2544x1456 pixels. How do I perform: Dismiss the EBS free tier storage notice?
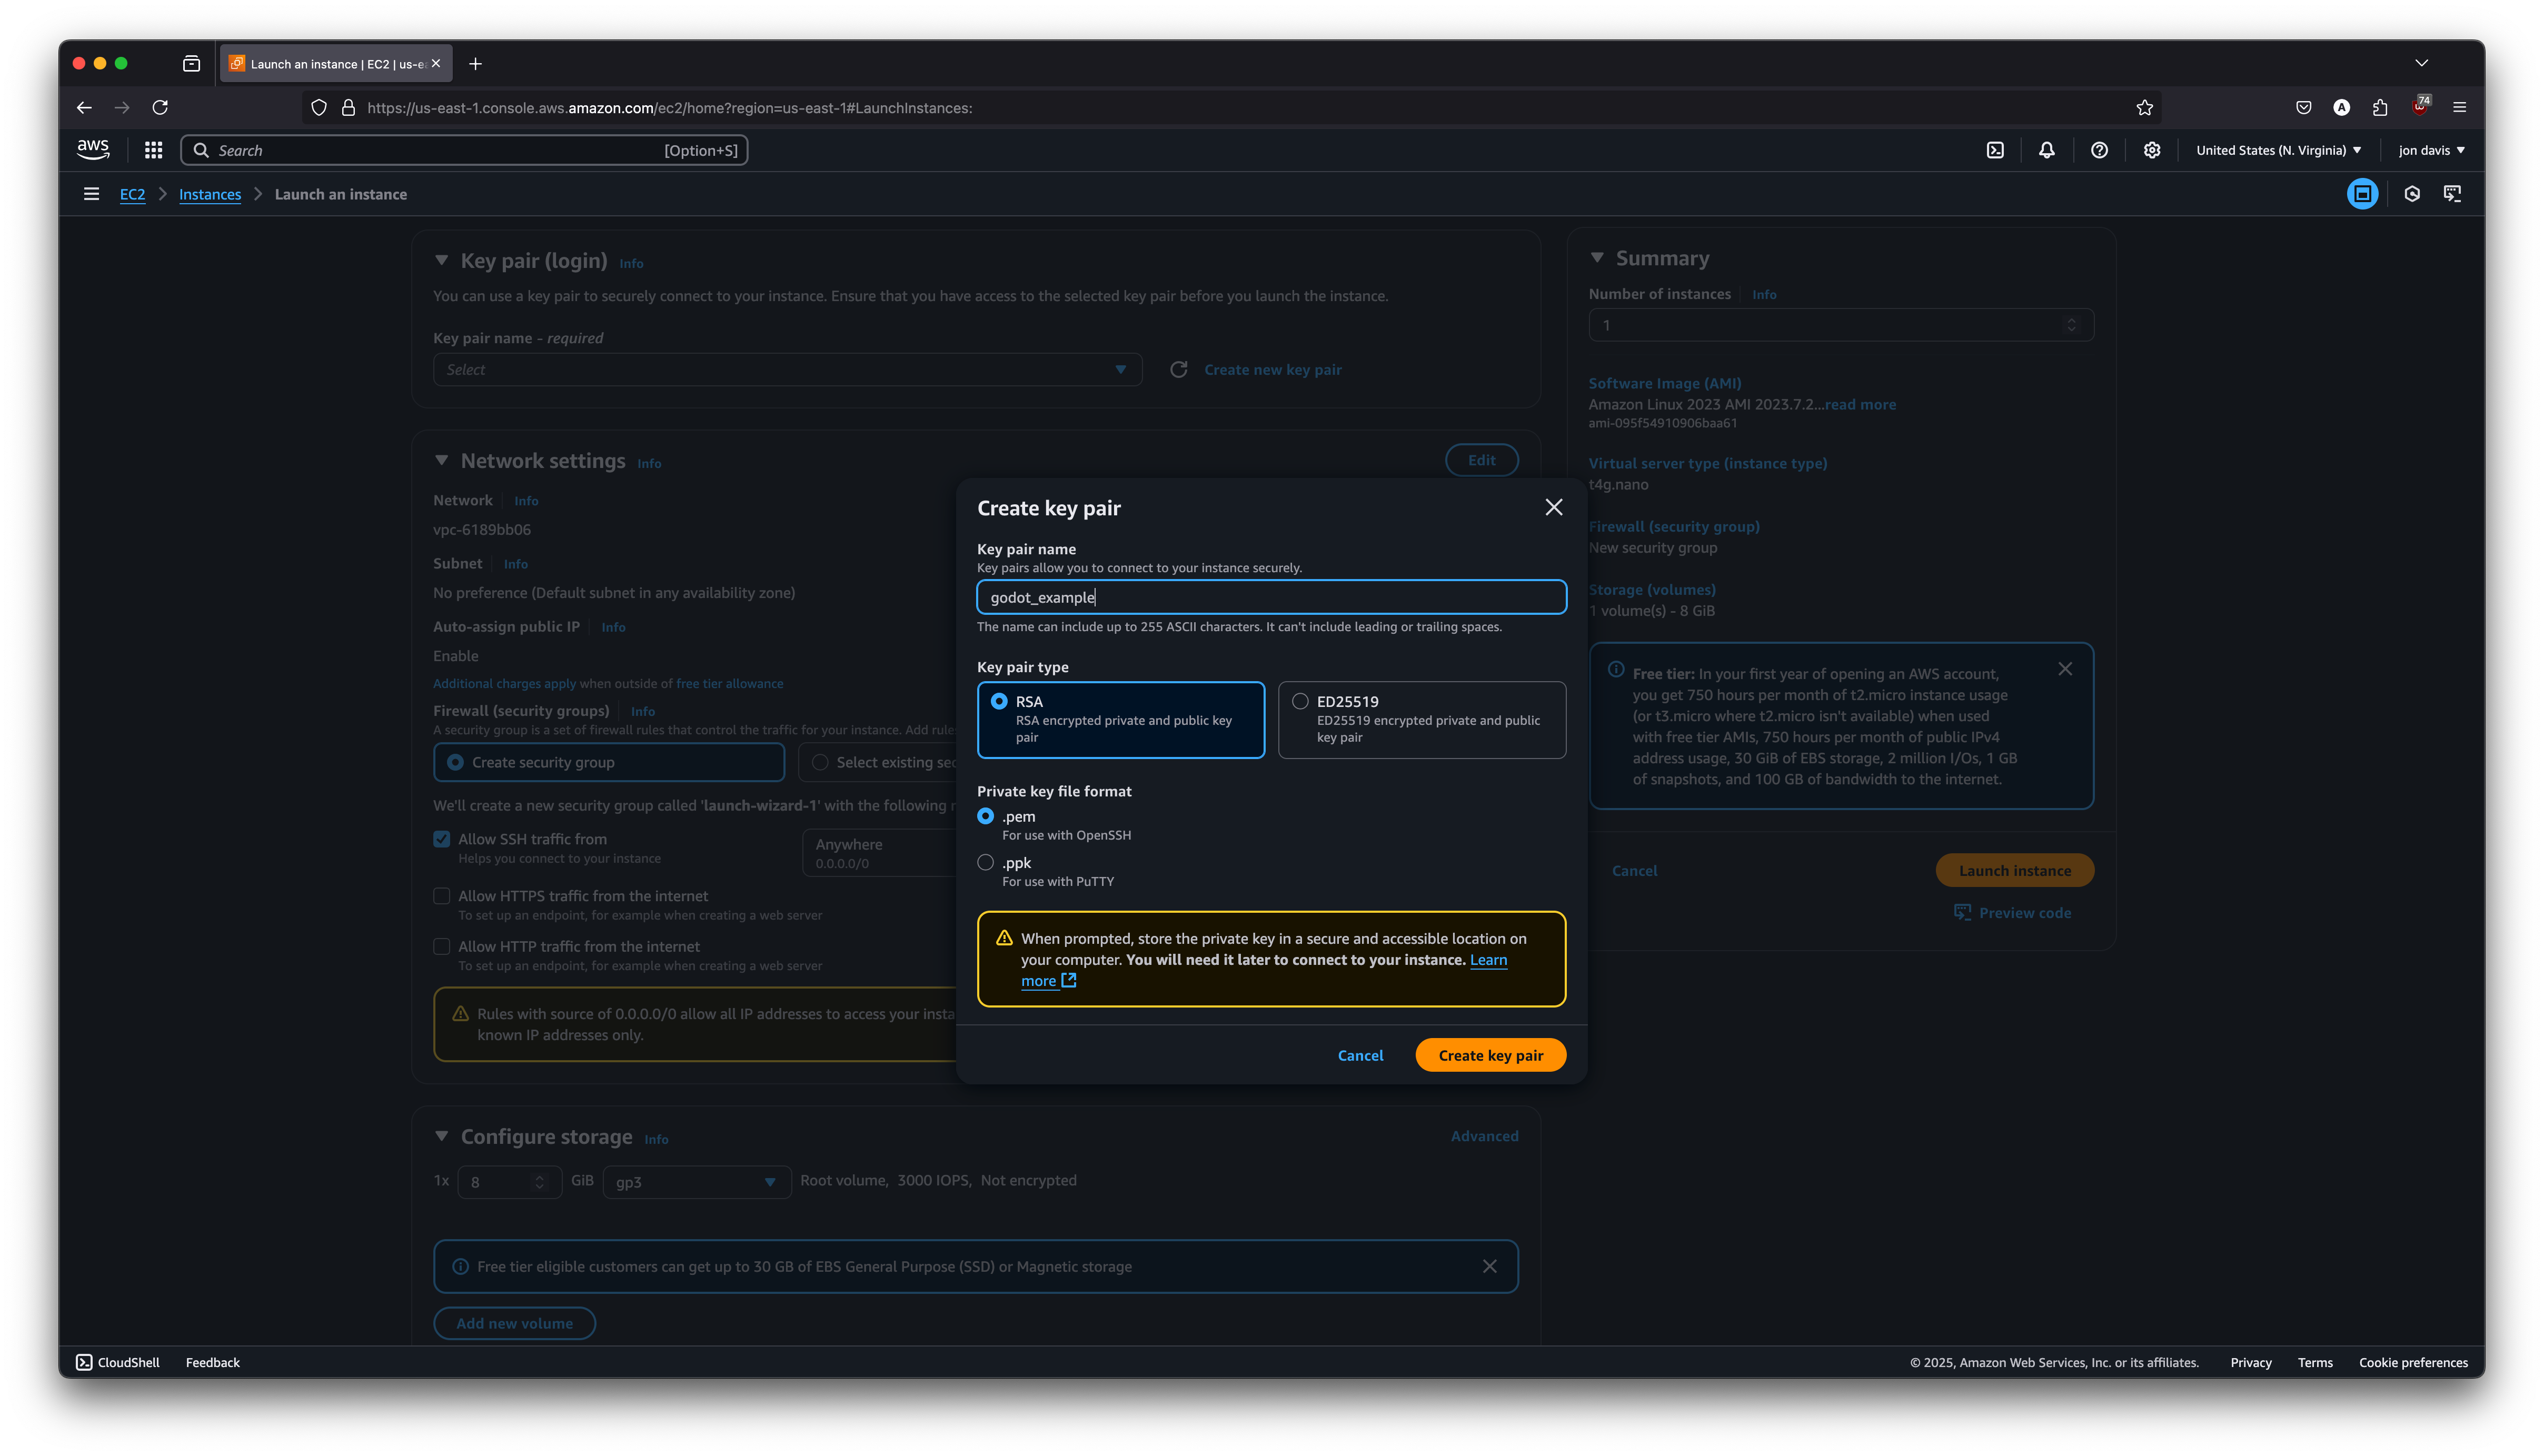coord(1489,1266)
